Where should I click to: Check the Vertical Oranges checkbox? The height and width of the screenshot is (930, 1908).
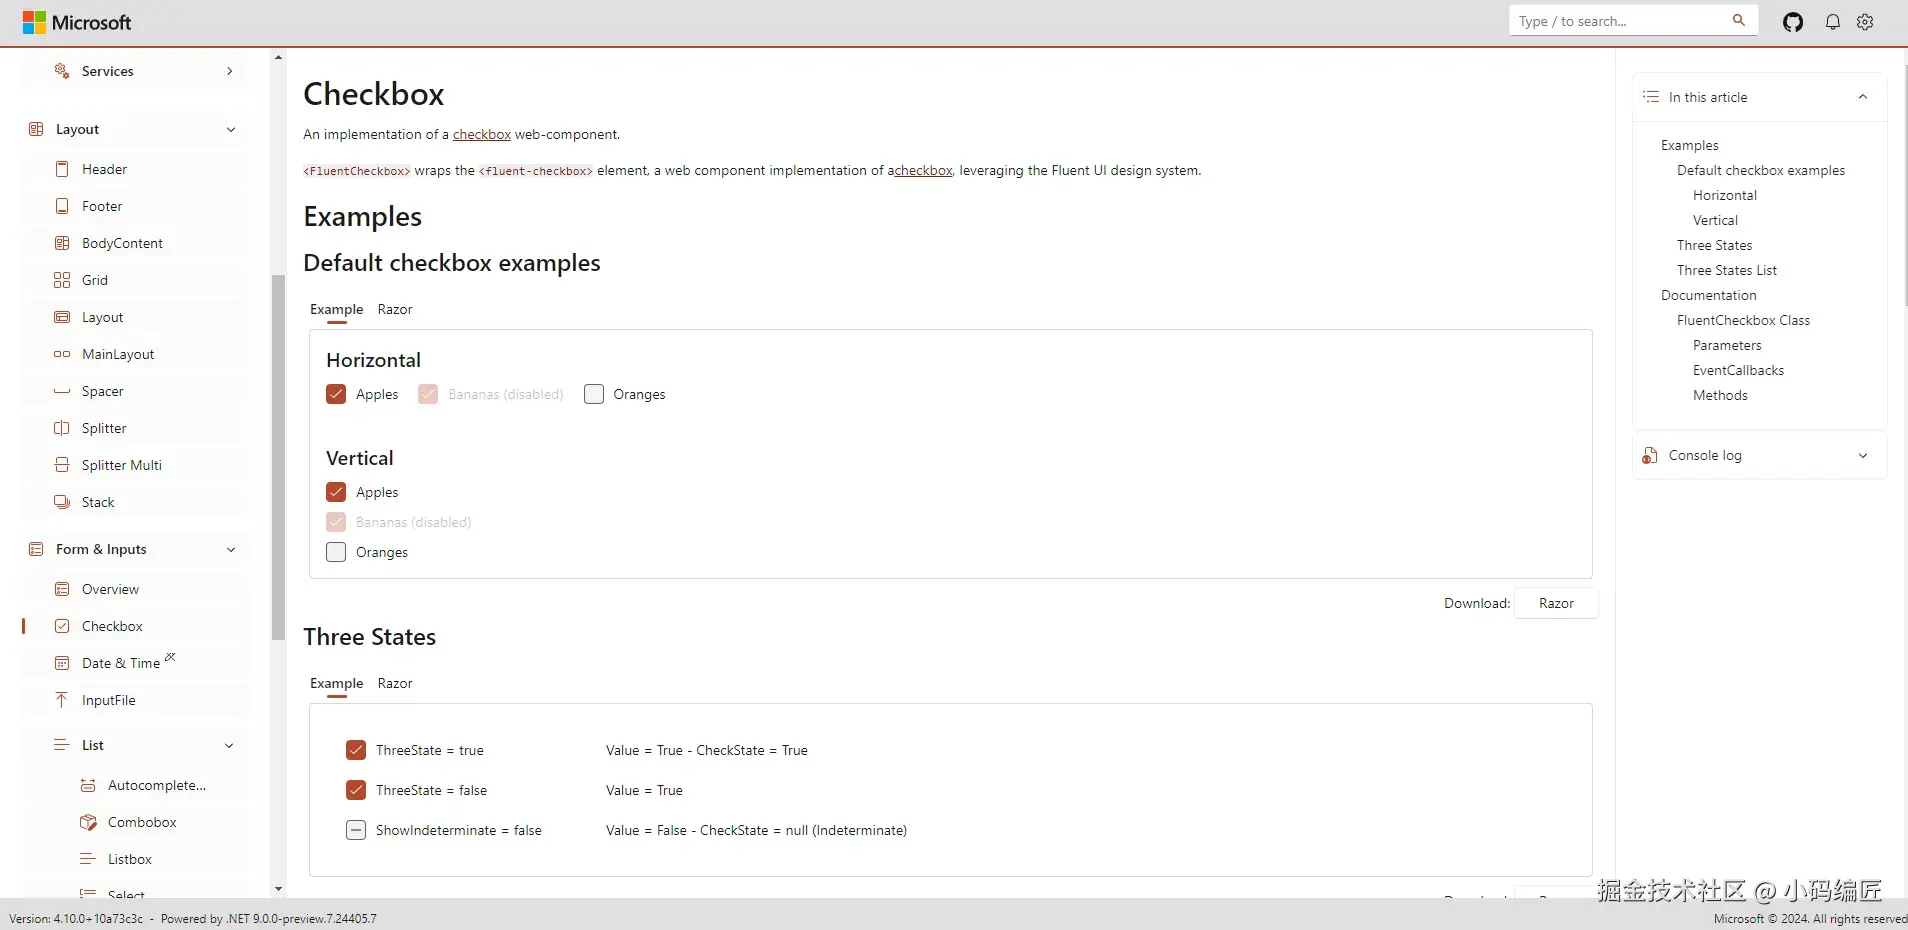(x=336, y=552)
